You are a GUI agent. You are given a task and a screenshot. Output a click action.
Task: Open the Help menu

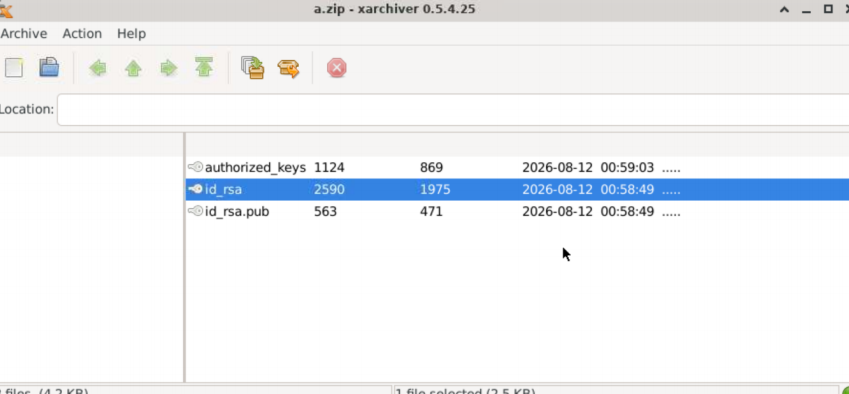[x=132, y=34]
